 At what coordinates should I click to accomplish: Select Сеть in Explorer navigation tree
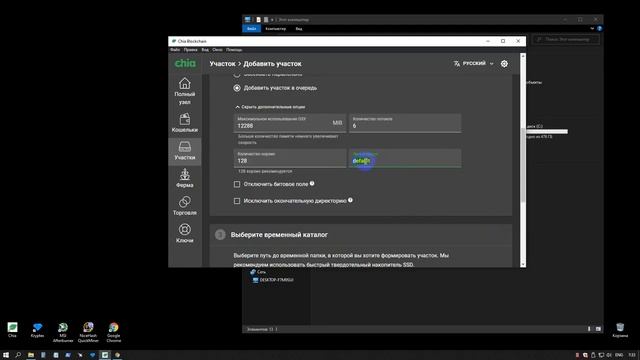pos(258,272)
